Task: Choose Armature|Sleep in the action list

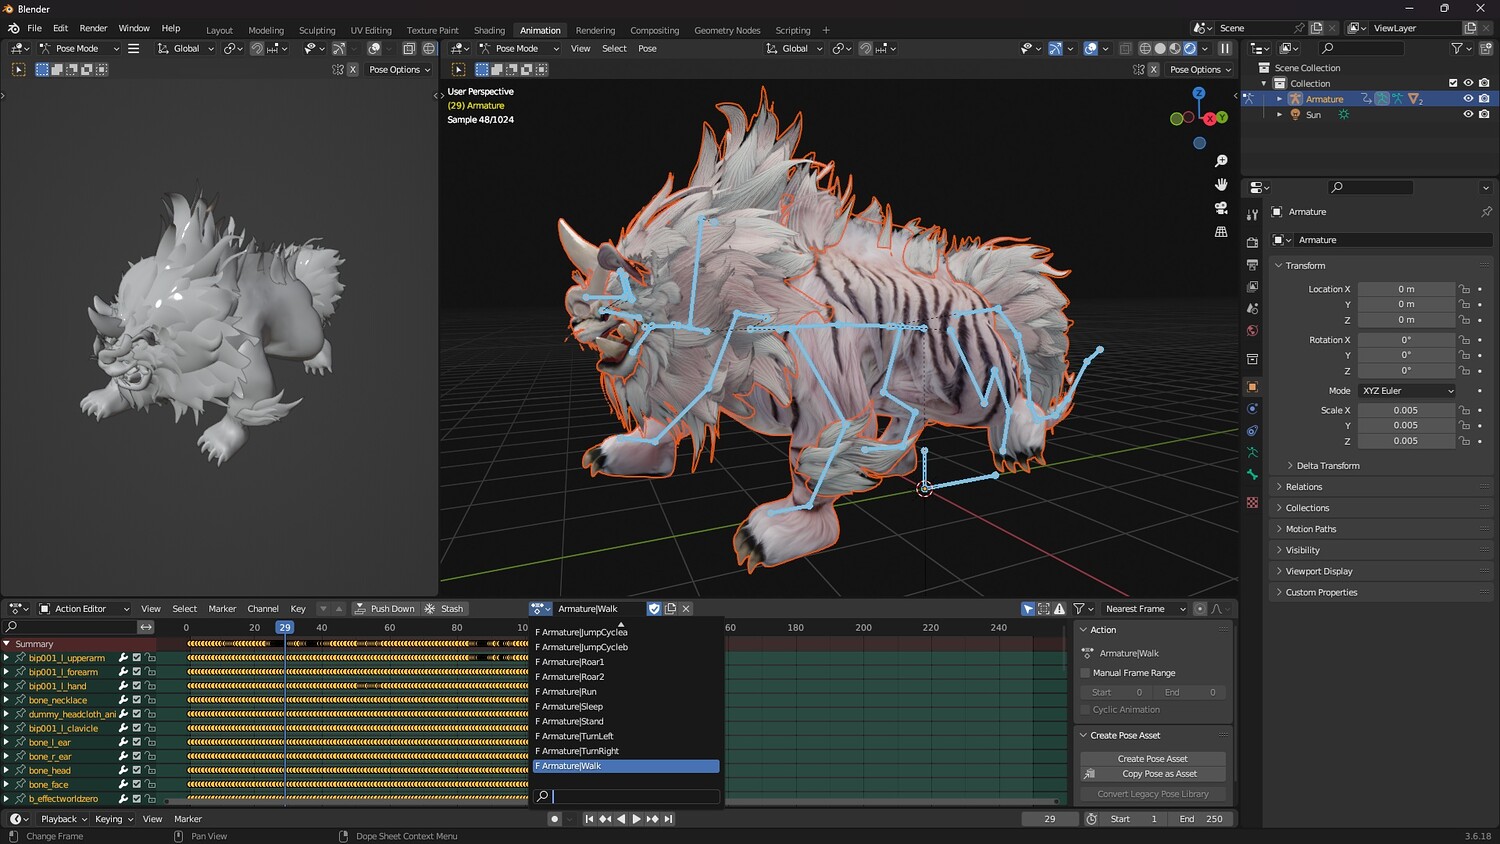Action: [x=626, y=706]
